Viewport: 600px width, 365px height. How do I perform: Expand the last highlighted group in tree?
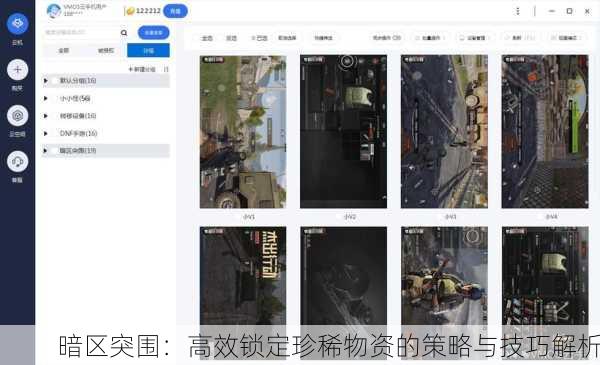click(46, 151)
